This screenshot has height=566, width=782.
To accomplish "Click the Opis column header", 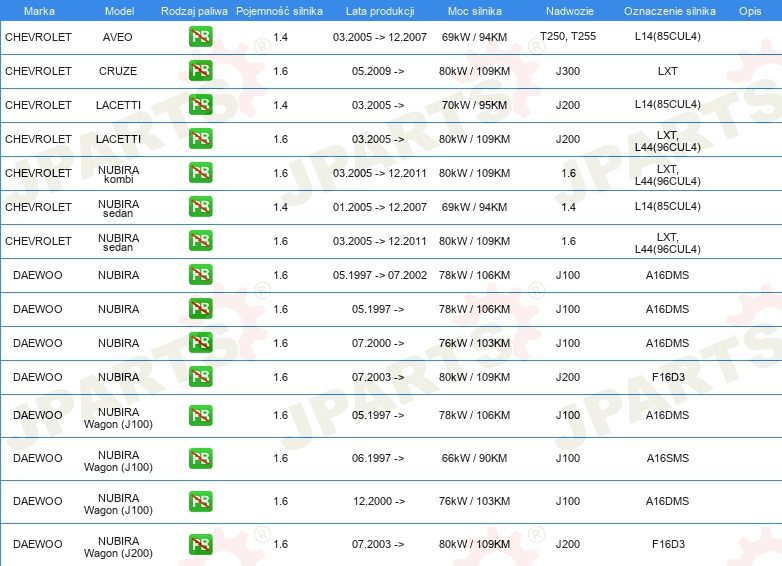I will (749, 10).
